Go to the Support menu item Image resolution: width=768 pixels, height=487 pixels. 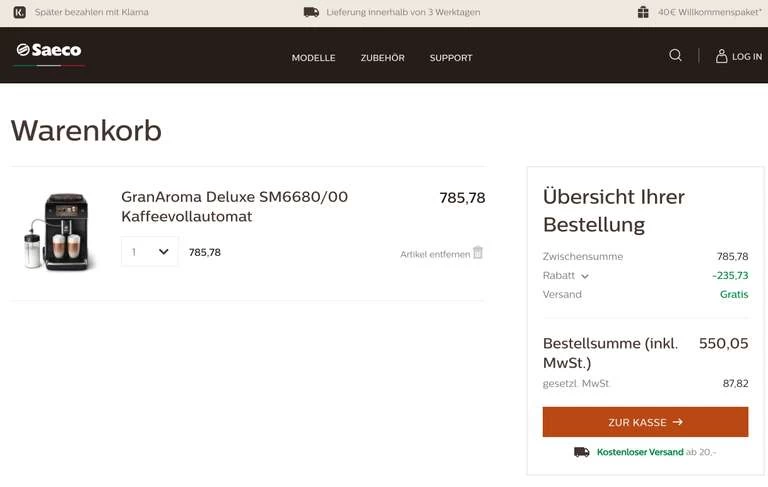pyautogui.click(x=451, y=58)
